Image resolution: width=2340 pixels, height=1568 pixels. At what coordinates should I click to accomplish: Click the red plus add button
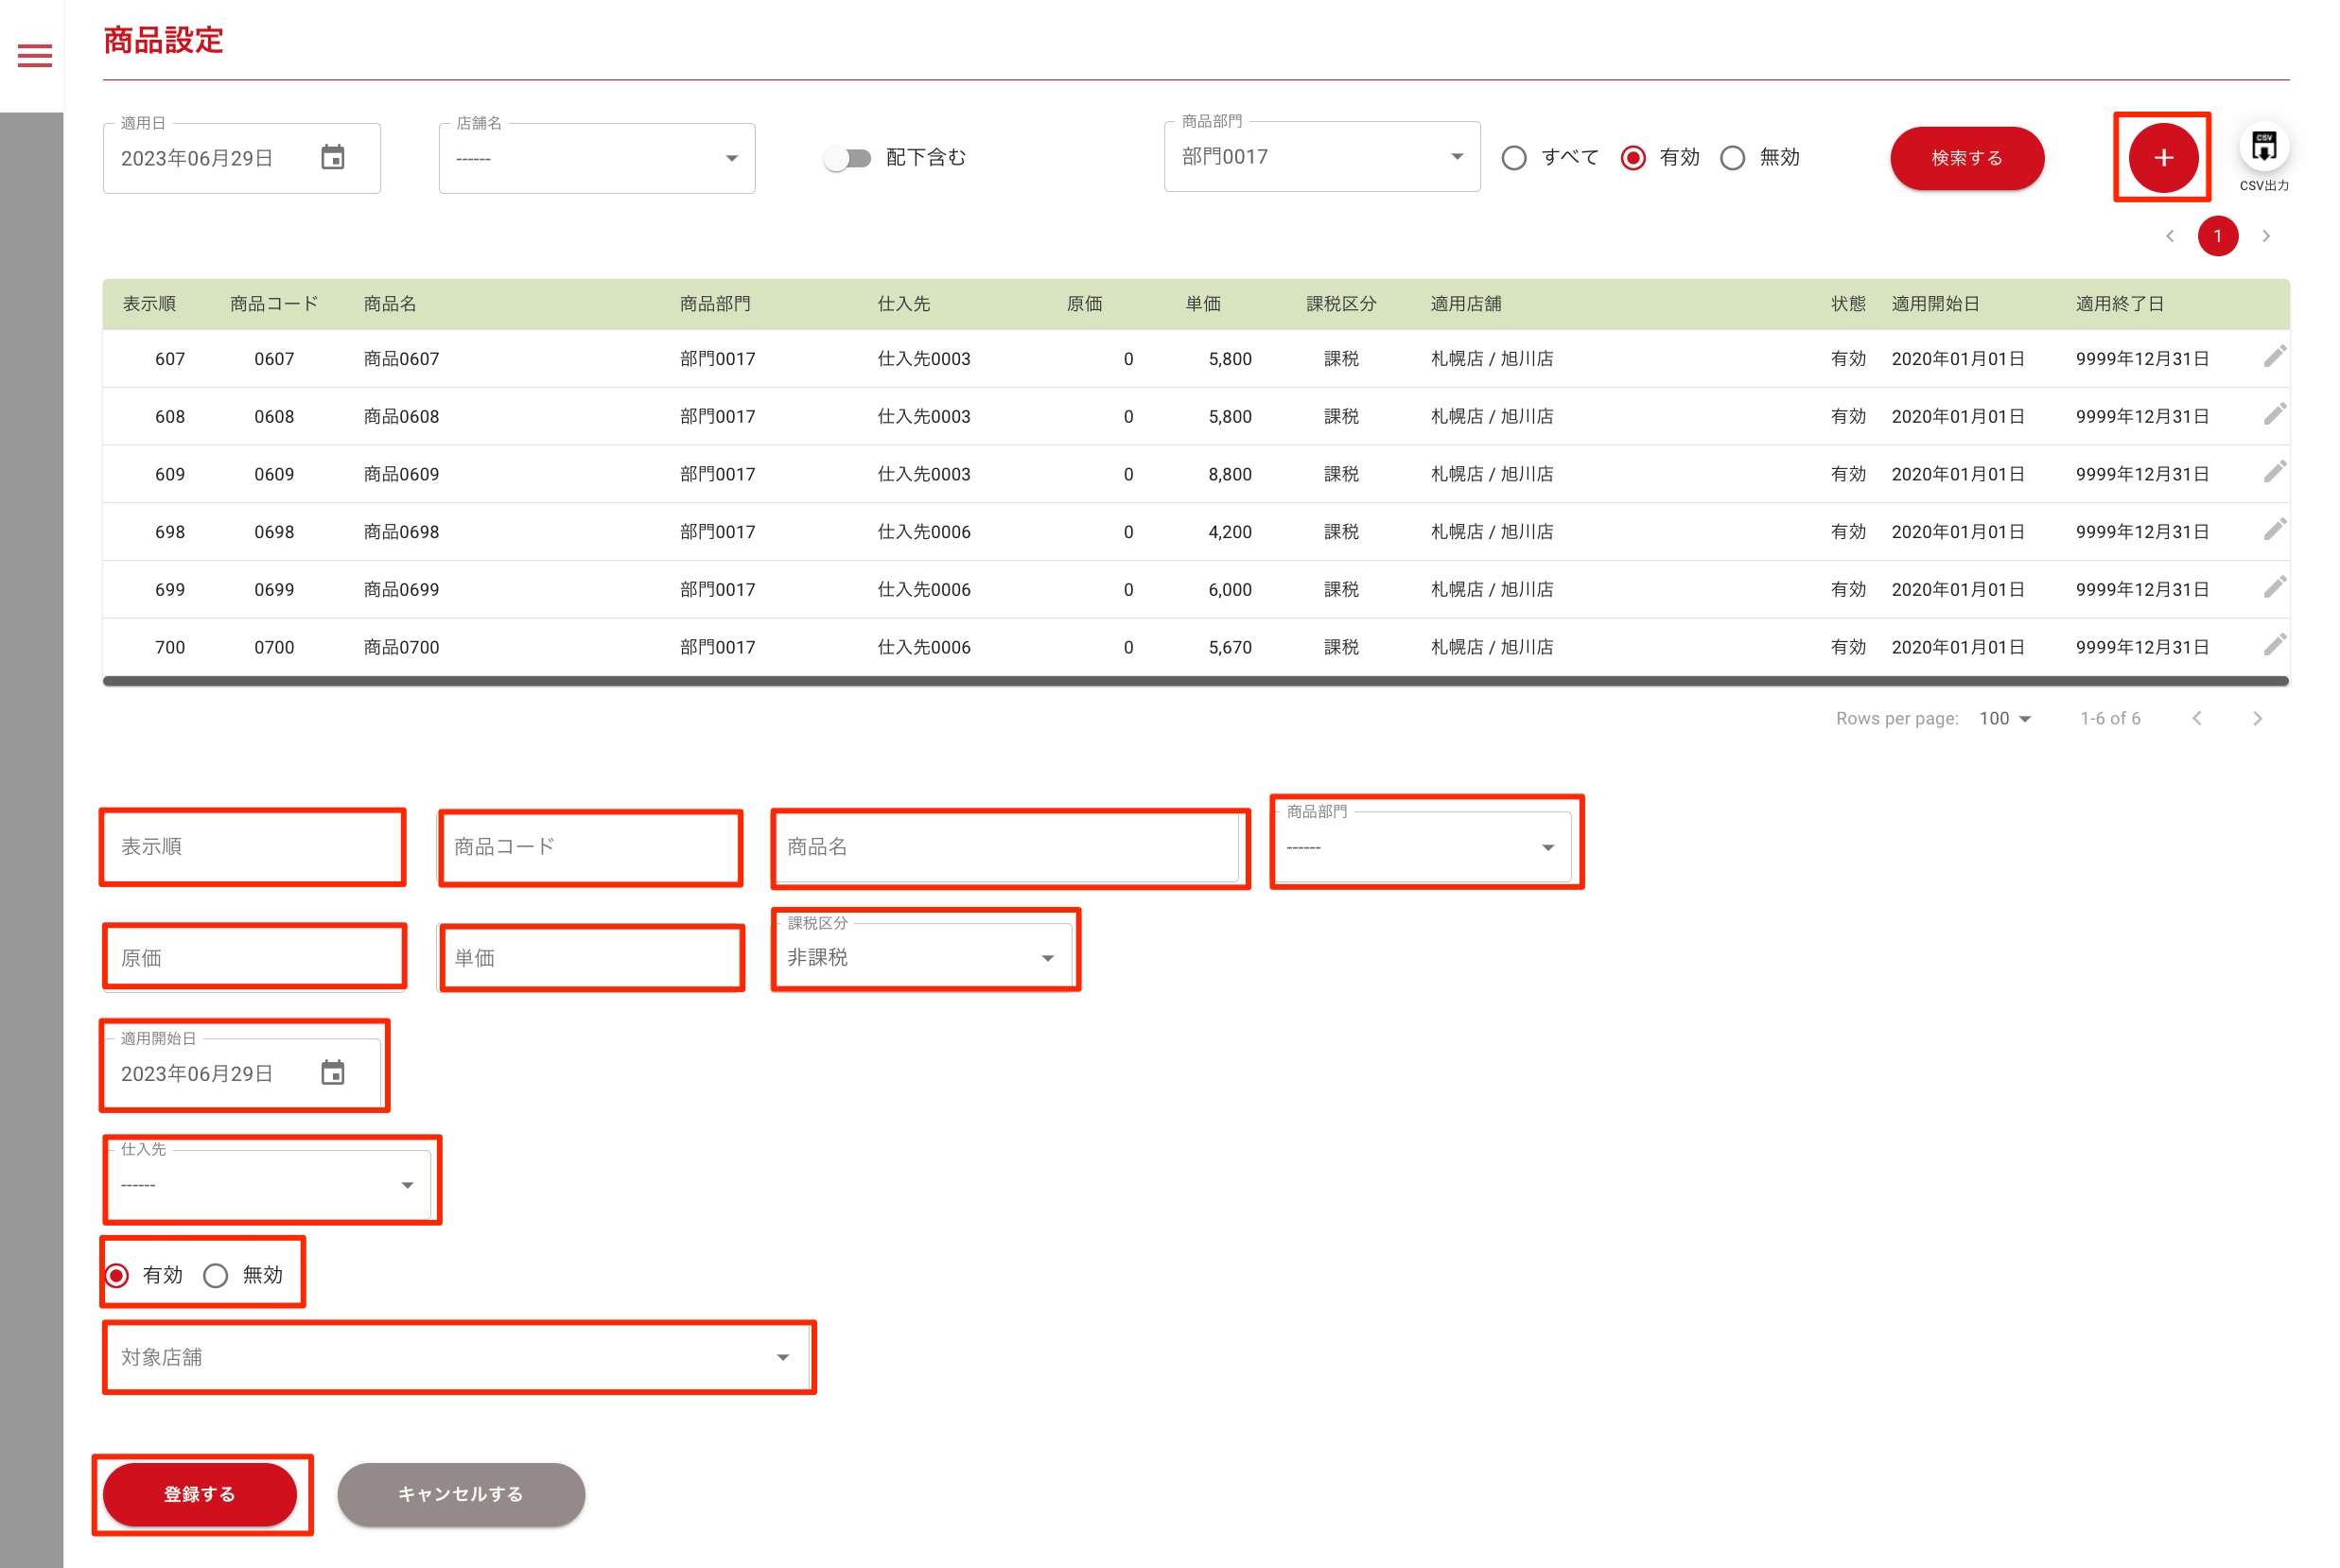point(2162,158)
